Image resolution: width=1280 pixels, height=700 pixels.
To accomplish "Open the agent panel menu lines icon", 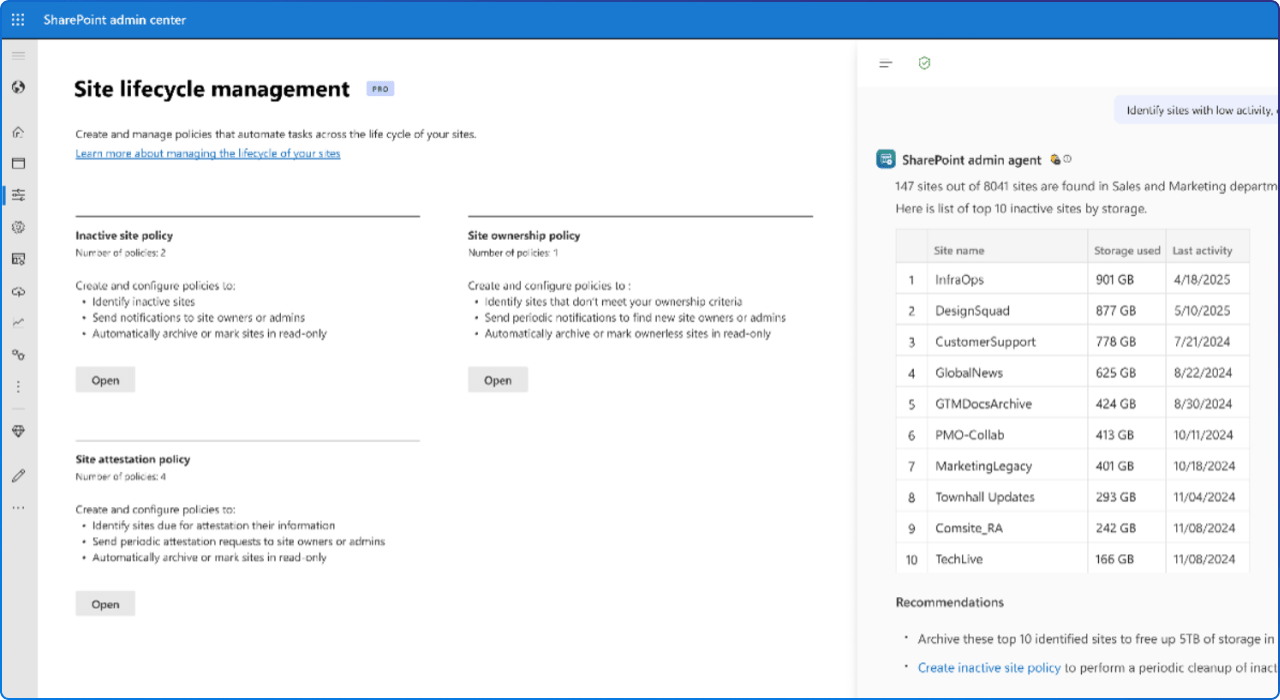I will pyautogui.click(x=886, y=64).
